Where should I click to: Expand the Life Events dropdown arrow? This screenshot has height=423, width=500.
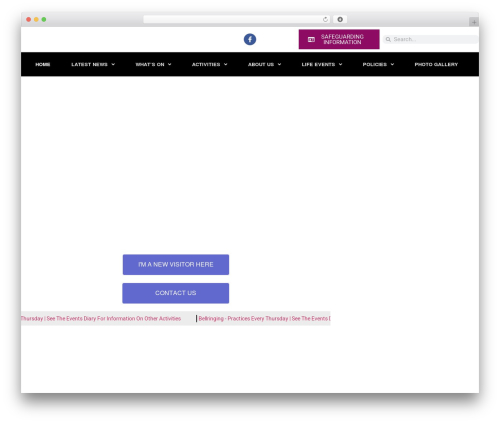tap(340, 64)
